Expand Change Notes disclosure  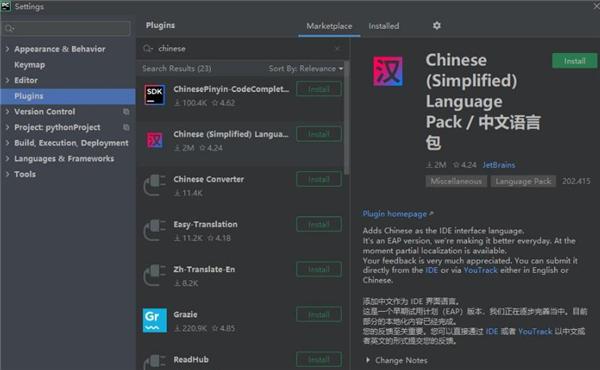pyautogui.click(x=368, y=360)
